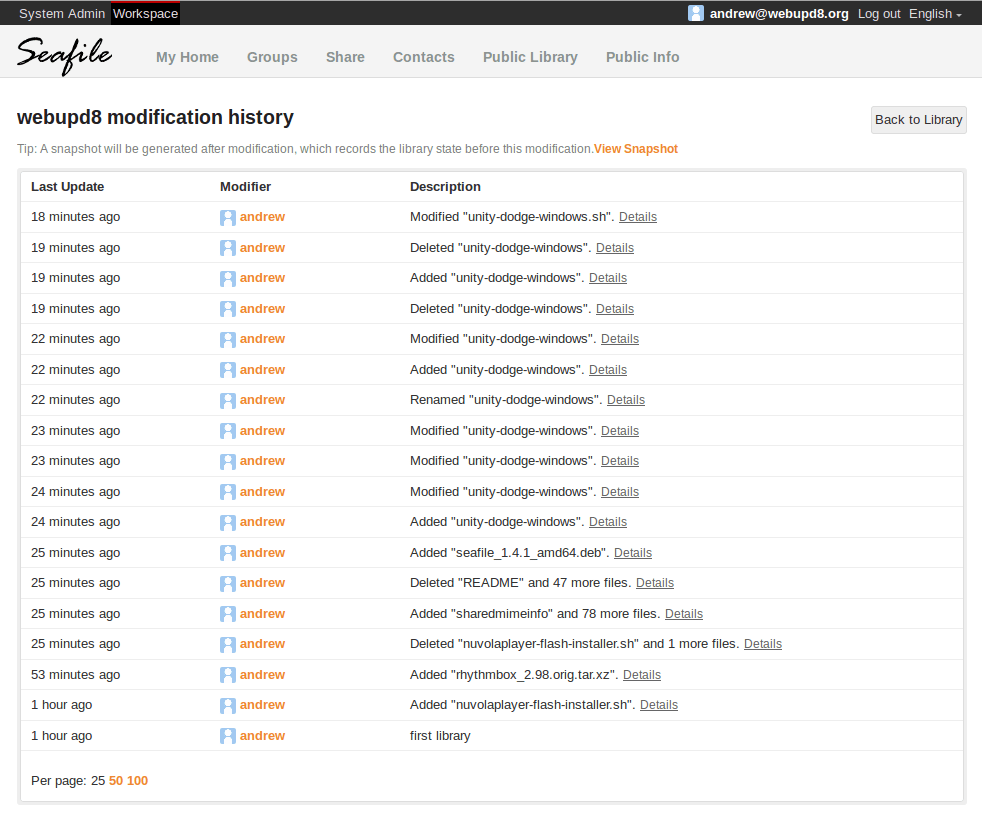The width and height of the screenshot is (982, 821).
Task: Open Groups in navigation
Action: [x=272, y=57]
